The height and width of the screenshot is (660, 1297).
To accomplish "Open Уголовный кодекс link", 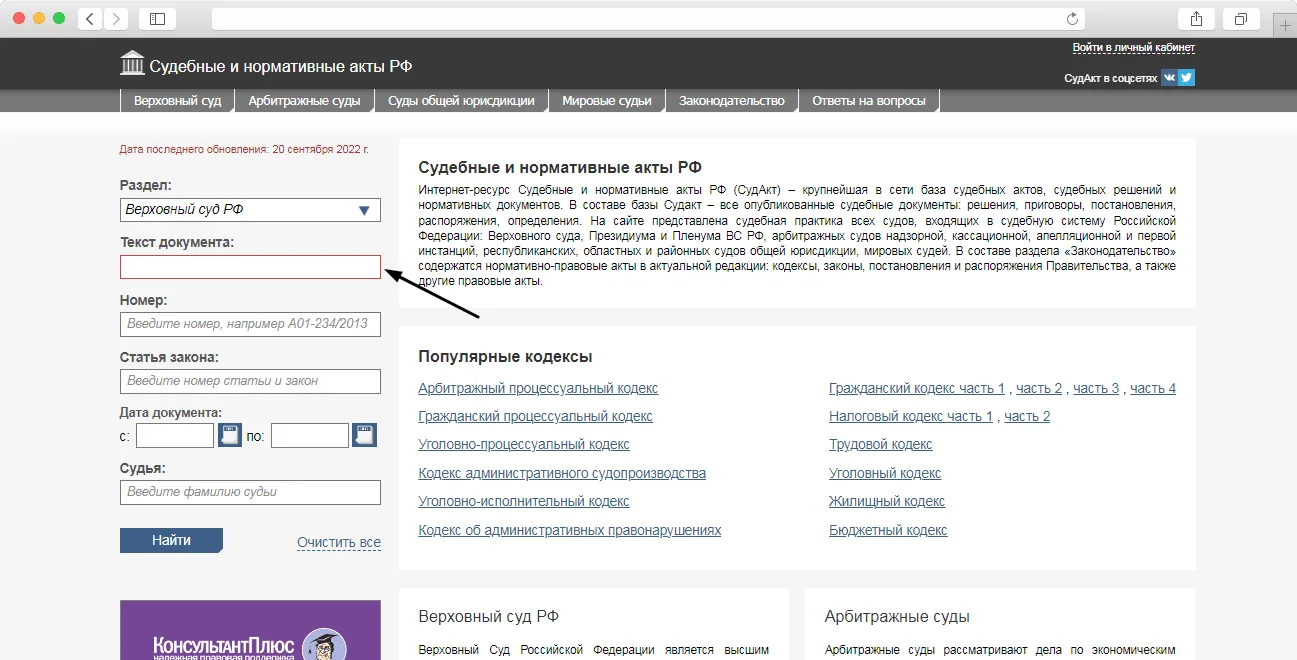I will (x=885, y=473).
